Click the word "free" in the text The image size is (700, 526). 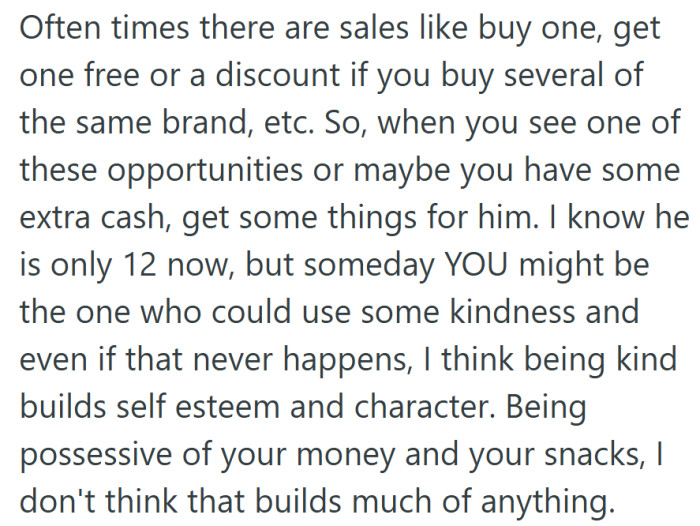[x=115, y=74]
